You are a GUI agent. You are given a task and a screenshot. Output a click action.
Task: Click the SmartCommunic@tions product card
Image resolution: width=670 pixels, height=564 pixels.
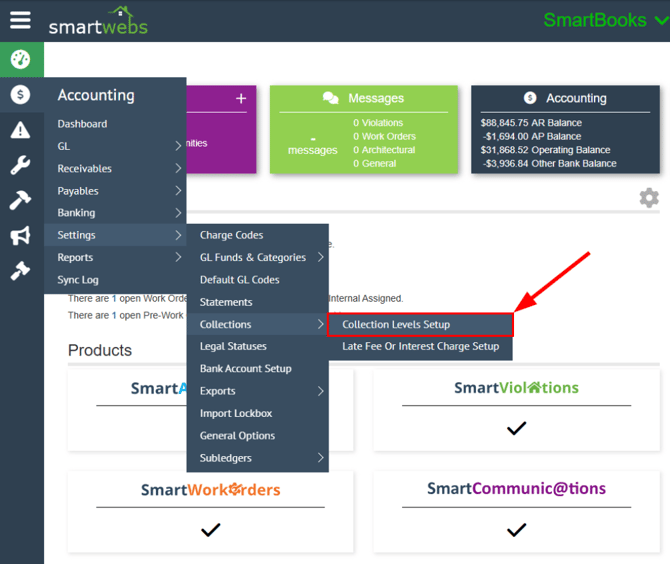516,511
